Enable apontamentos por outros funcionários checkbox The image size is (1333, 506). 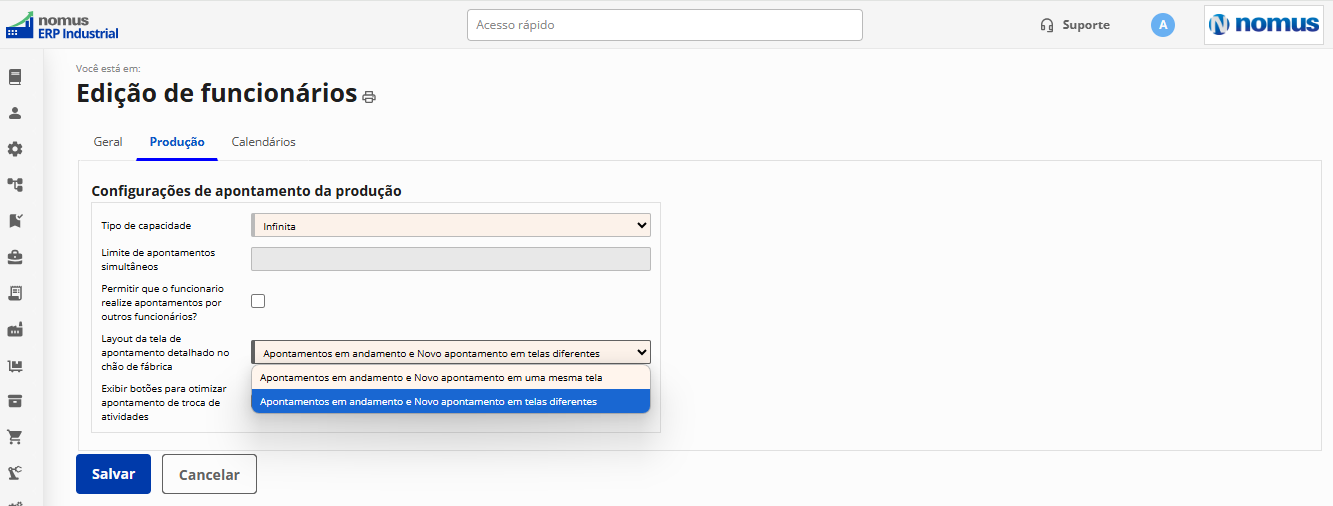258,301
